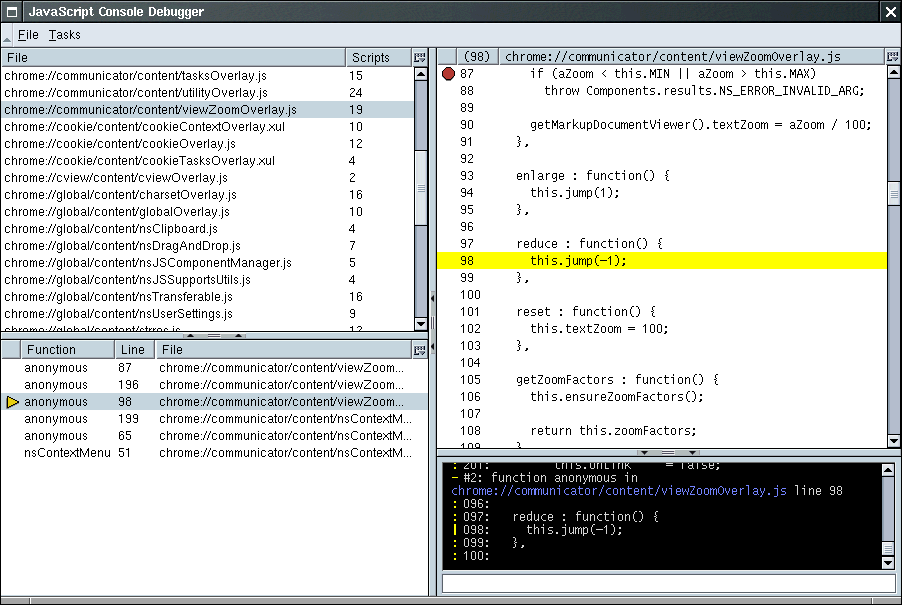Select the anonymous frame at line 98
The image size is (902, 605).
(215, 402)
